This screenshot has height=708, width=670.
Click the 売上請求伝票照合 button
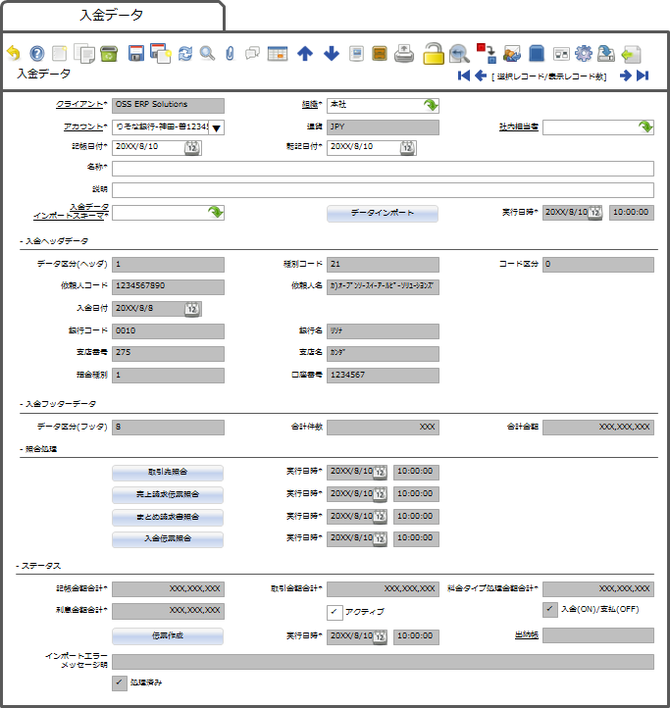pos(168,495)
